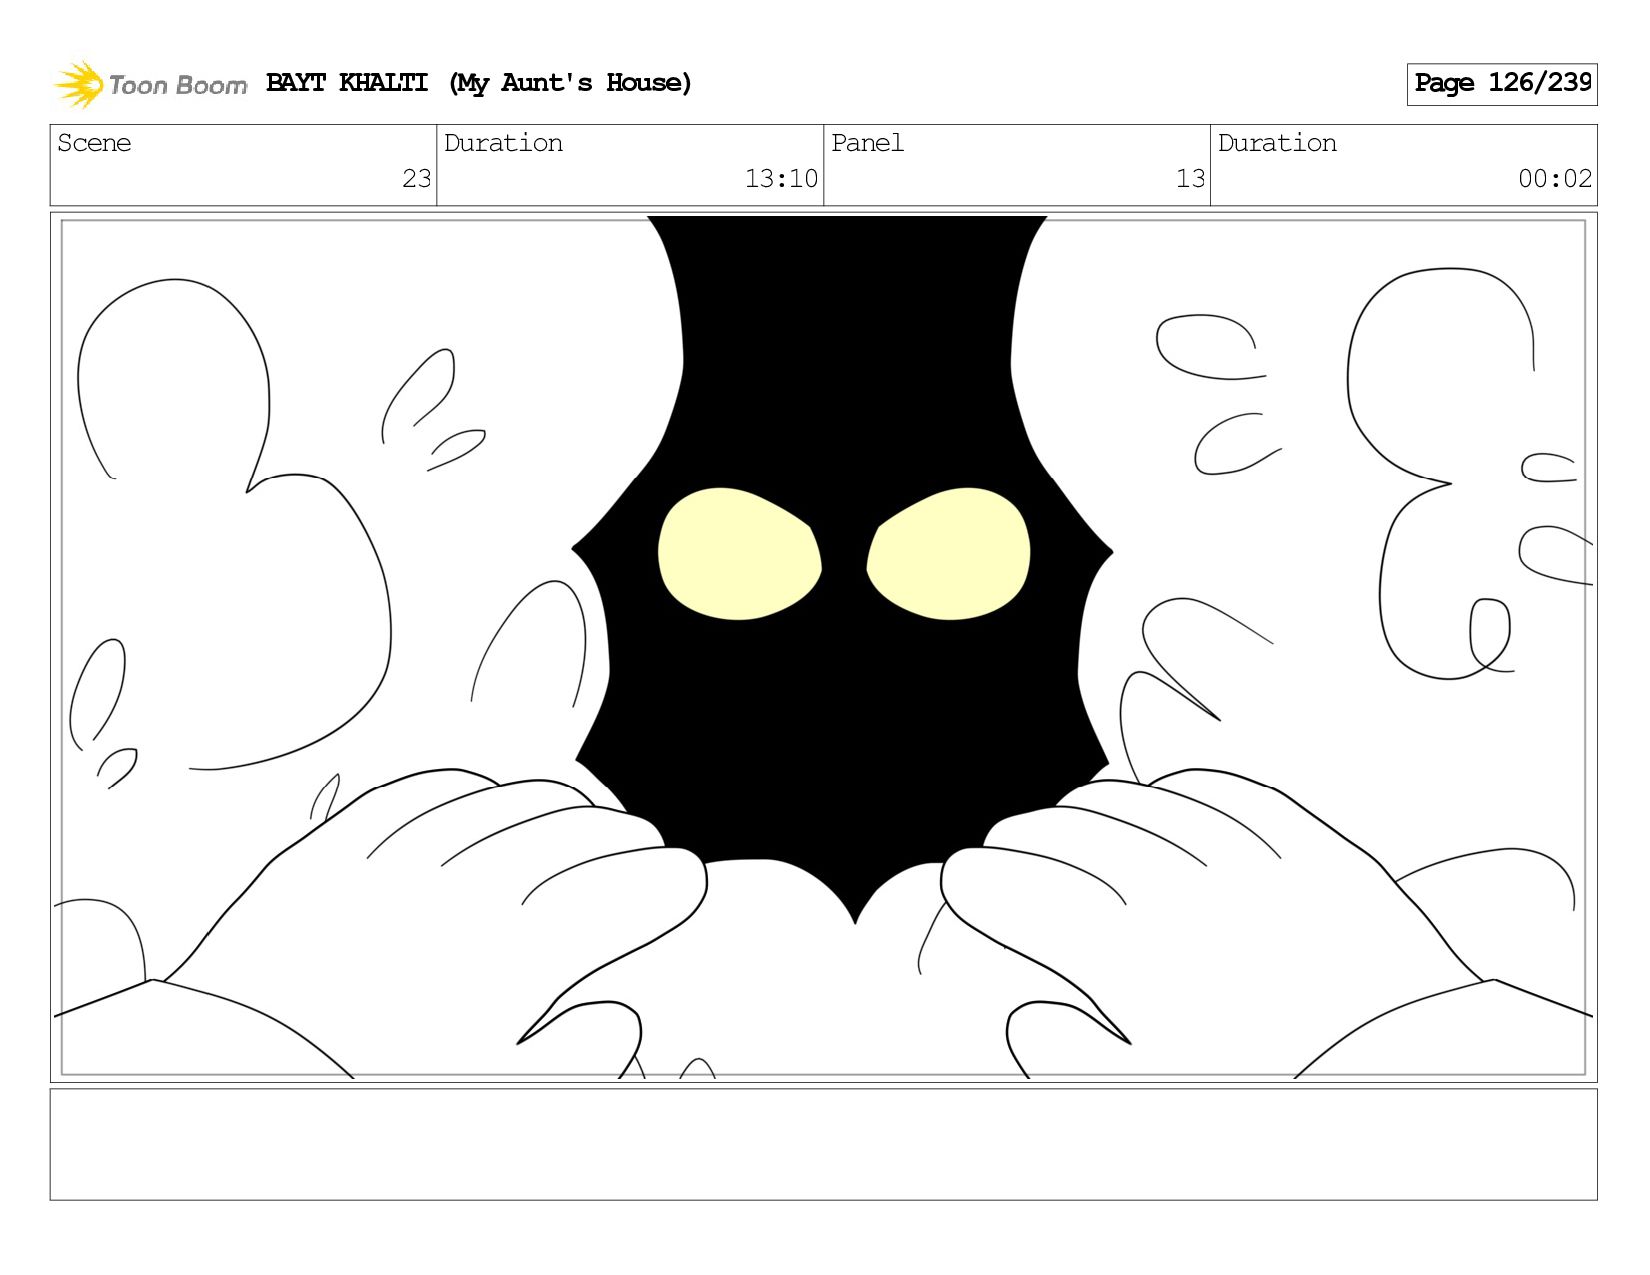Select the title "BAYT KHALTI (My Aunt's House)"
Image resolution: width=1650 pixels, height=1275 pixels.
point(479,83)
